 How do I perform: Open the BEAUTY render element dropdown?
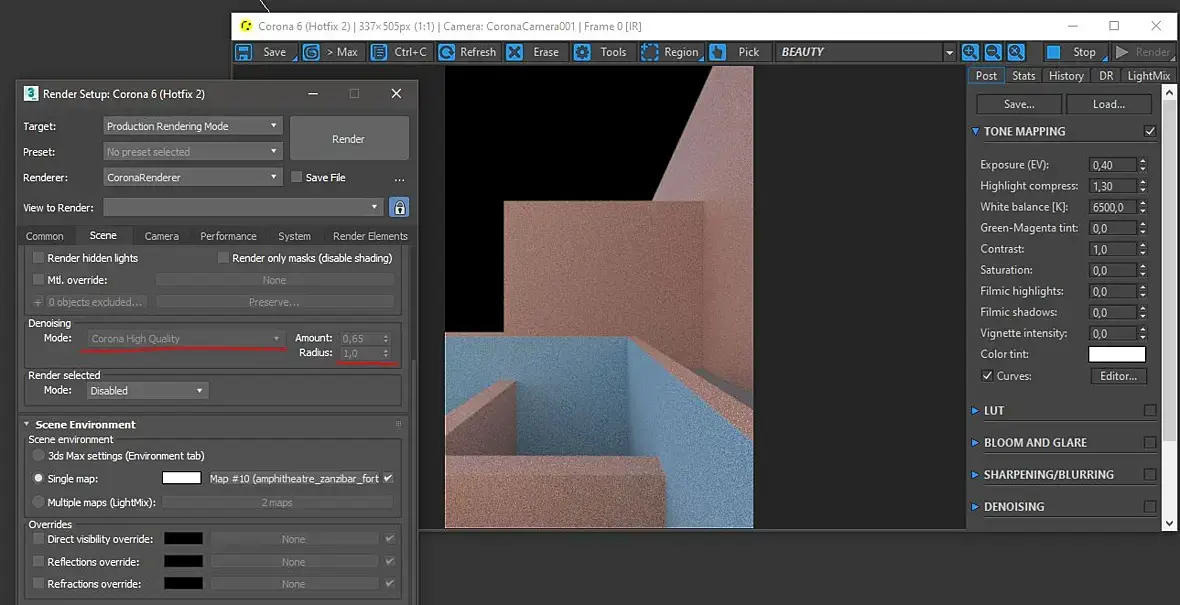tap(866, 52)
